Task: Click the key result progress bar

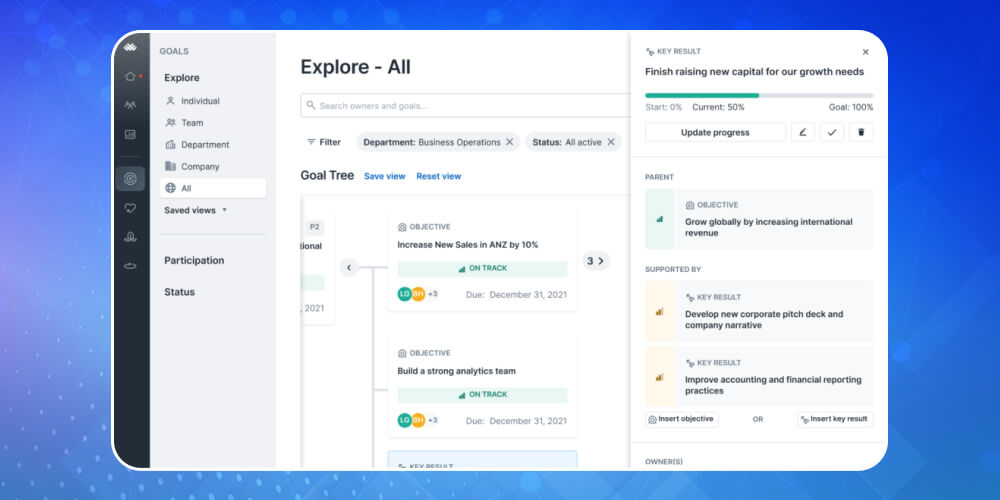Action: pos(759,95)
